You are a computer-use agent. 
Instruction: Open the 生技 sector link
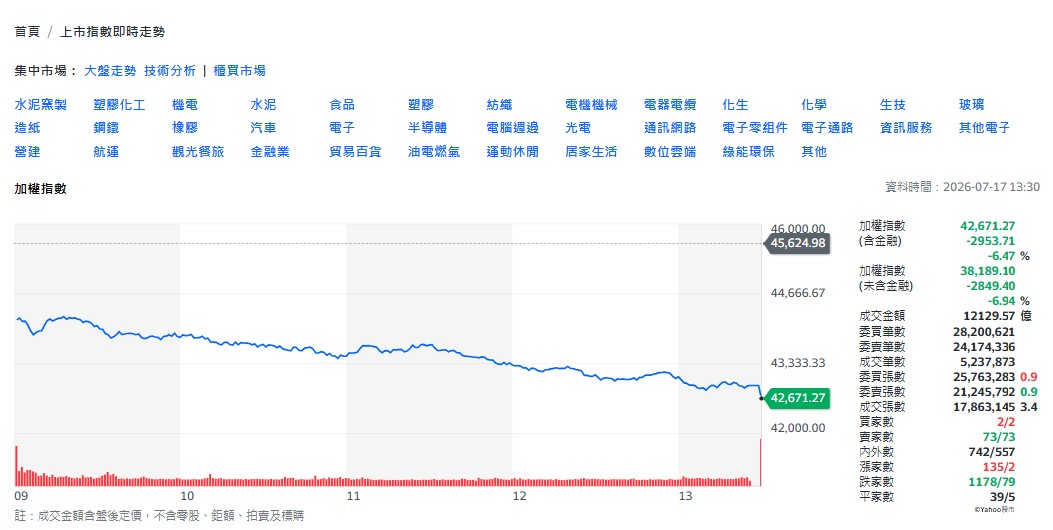[892, 105]
